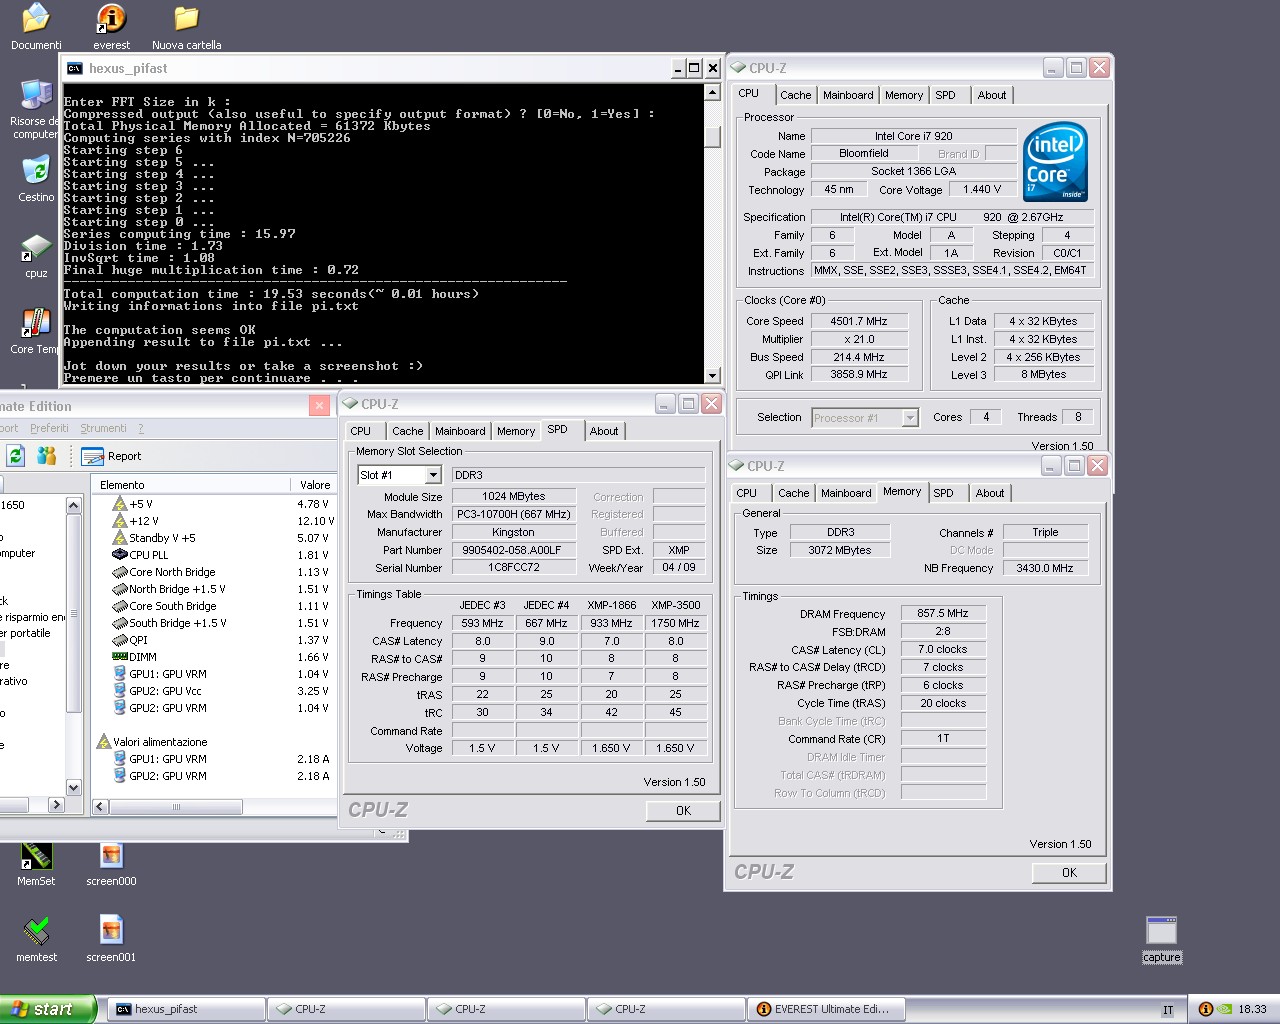Click the Everest users toolbar icon
The width and height of the screenshot is (1280, 1024).
tap(46, 456)
